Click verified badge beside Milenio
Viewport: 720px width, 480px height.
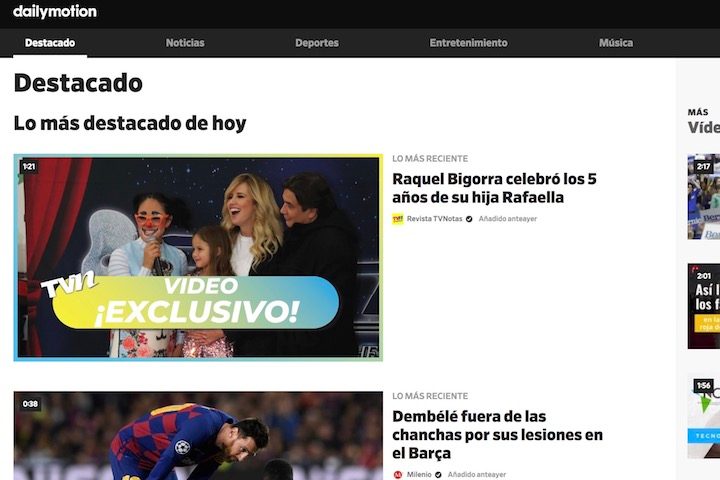point(438,474)
